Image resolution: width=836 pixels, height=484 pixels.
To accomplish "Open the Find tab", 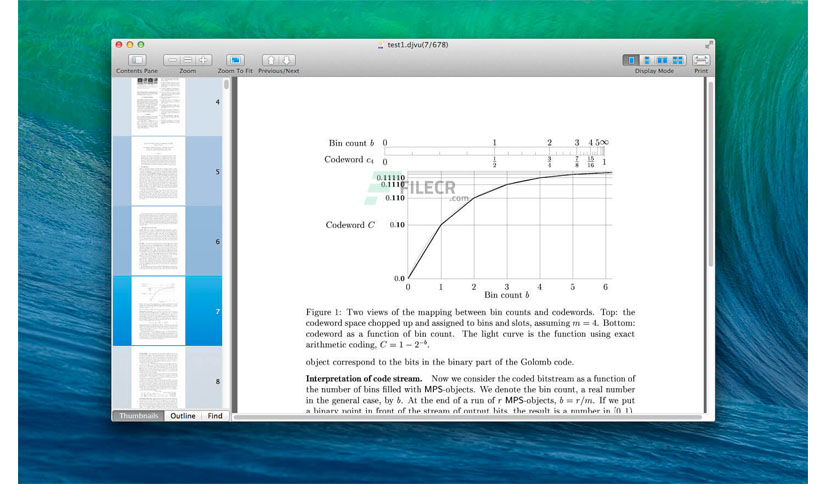I will (x=215, y=416).
